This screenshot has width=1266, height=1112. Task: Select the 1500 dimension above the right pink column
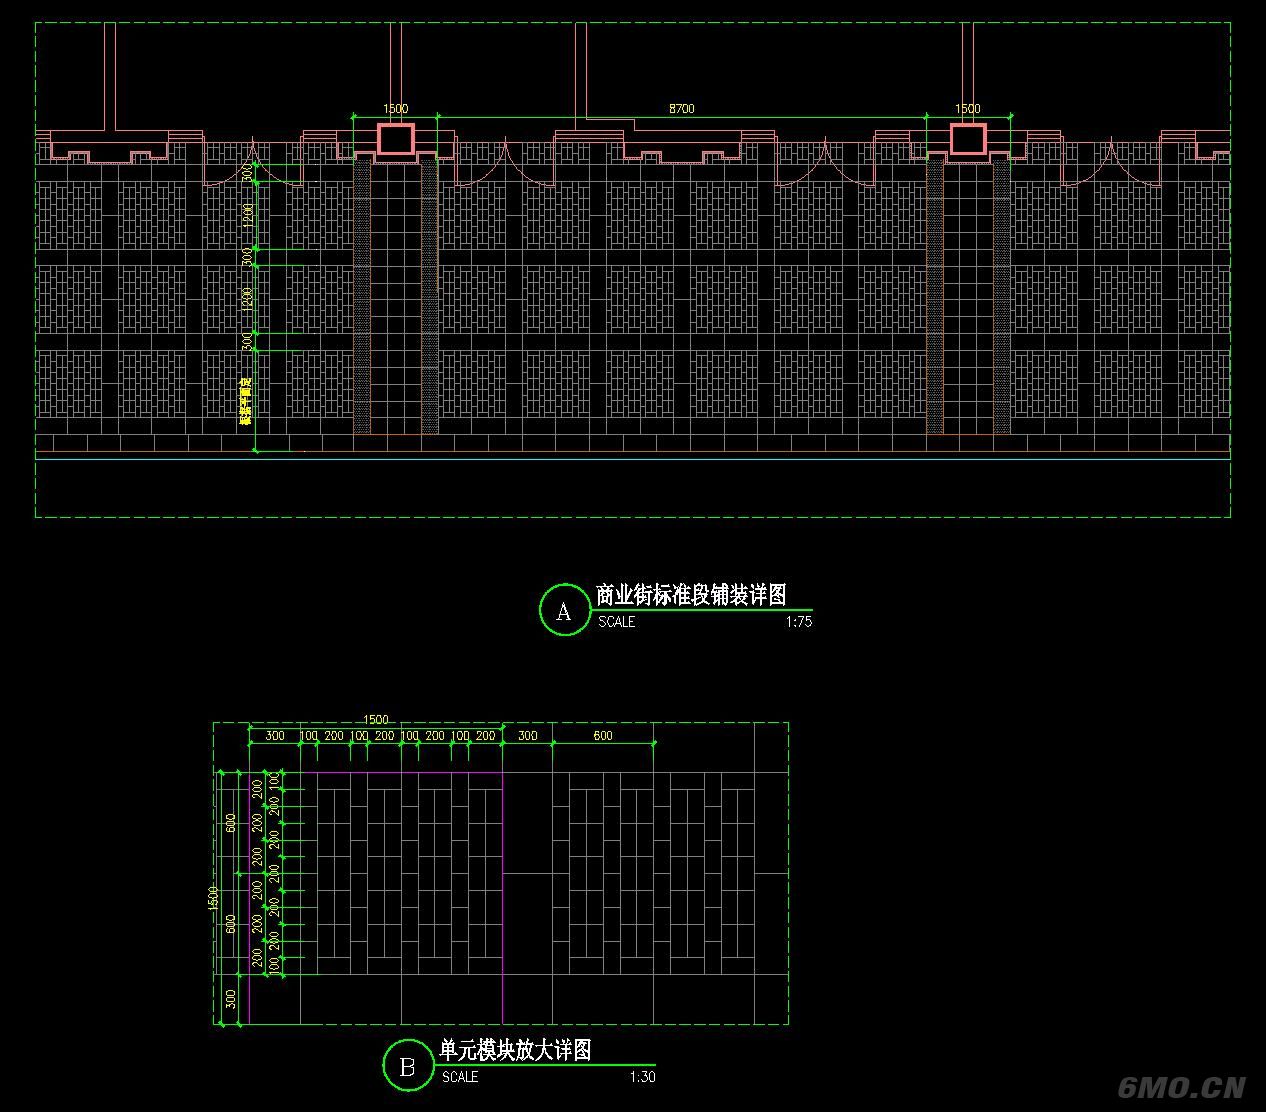(x=968, y=109)
